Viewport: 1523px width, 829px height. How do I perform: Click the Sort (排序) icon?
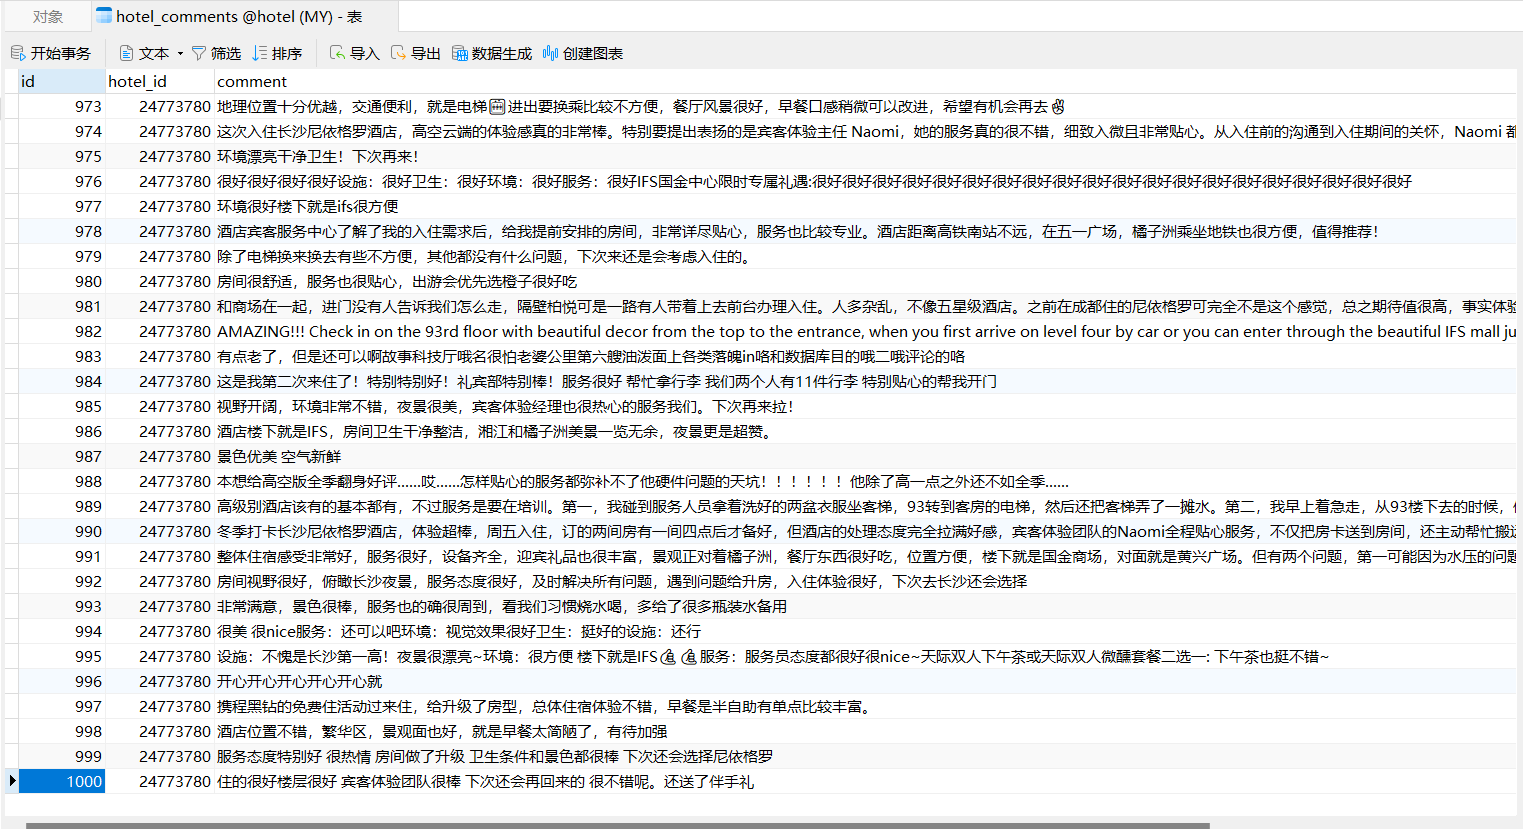(x=260, y=53)
